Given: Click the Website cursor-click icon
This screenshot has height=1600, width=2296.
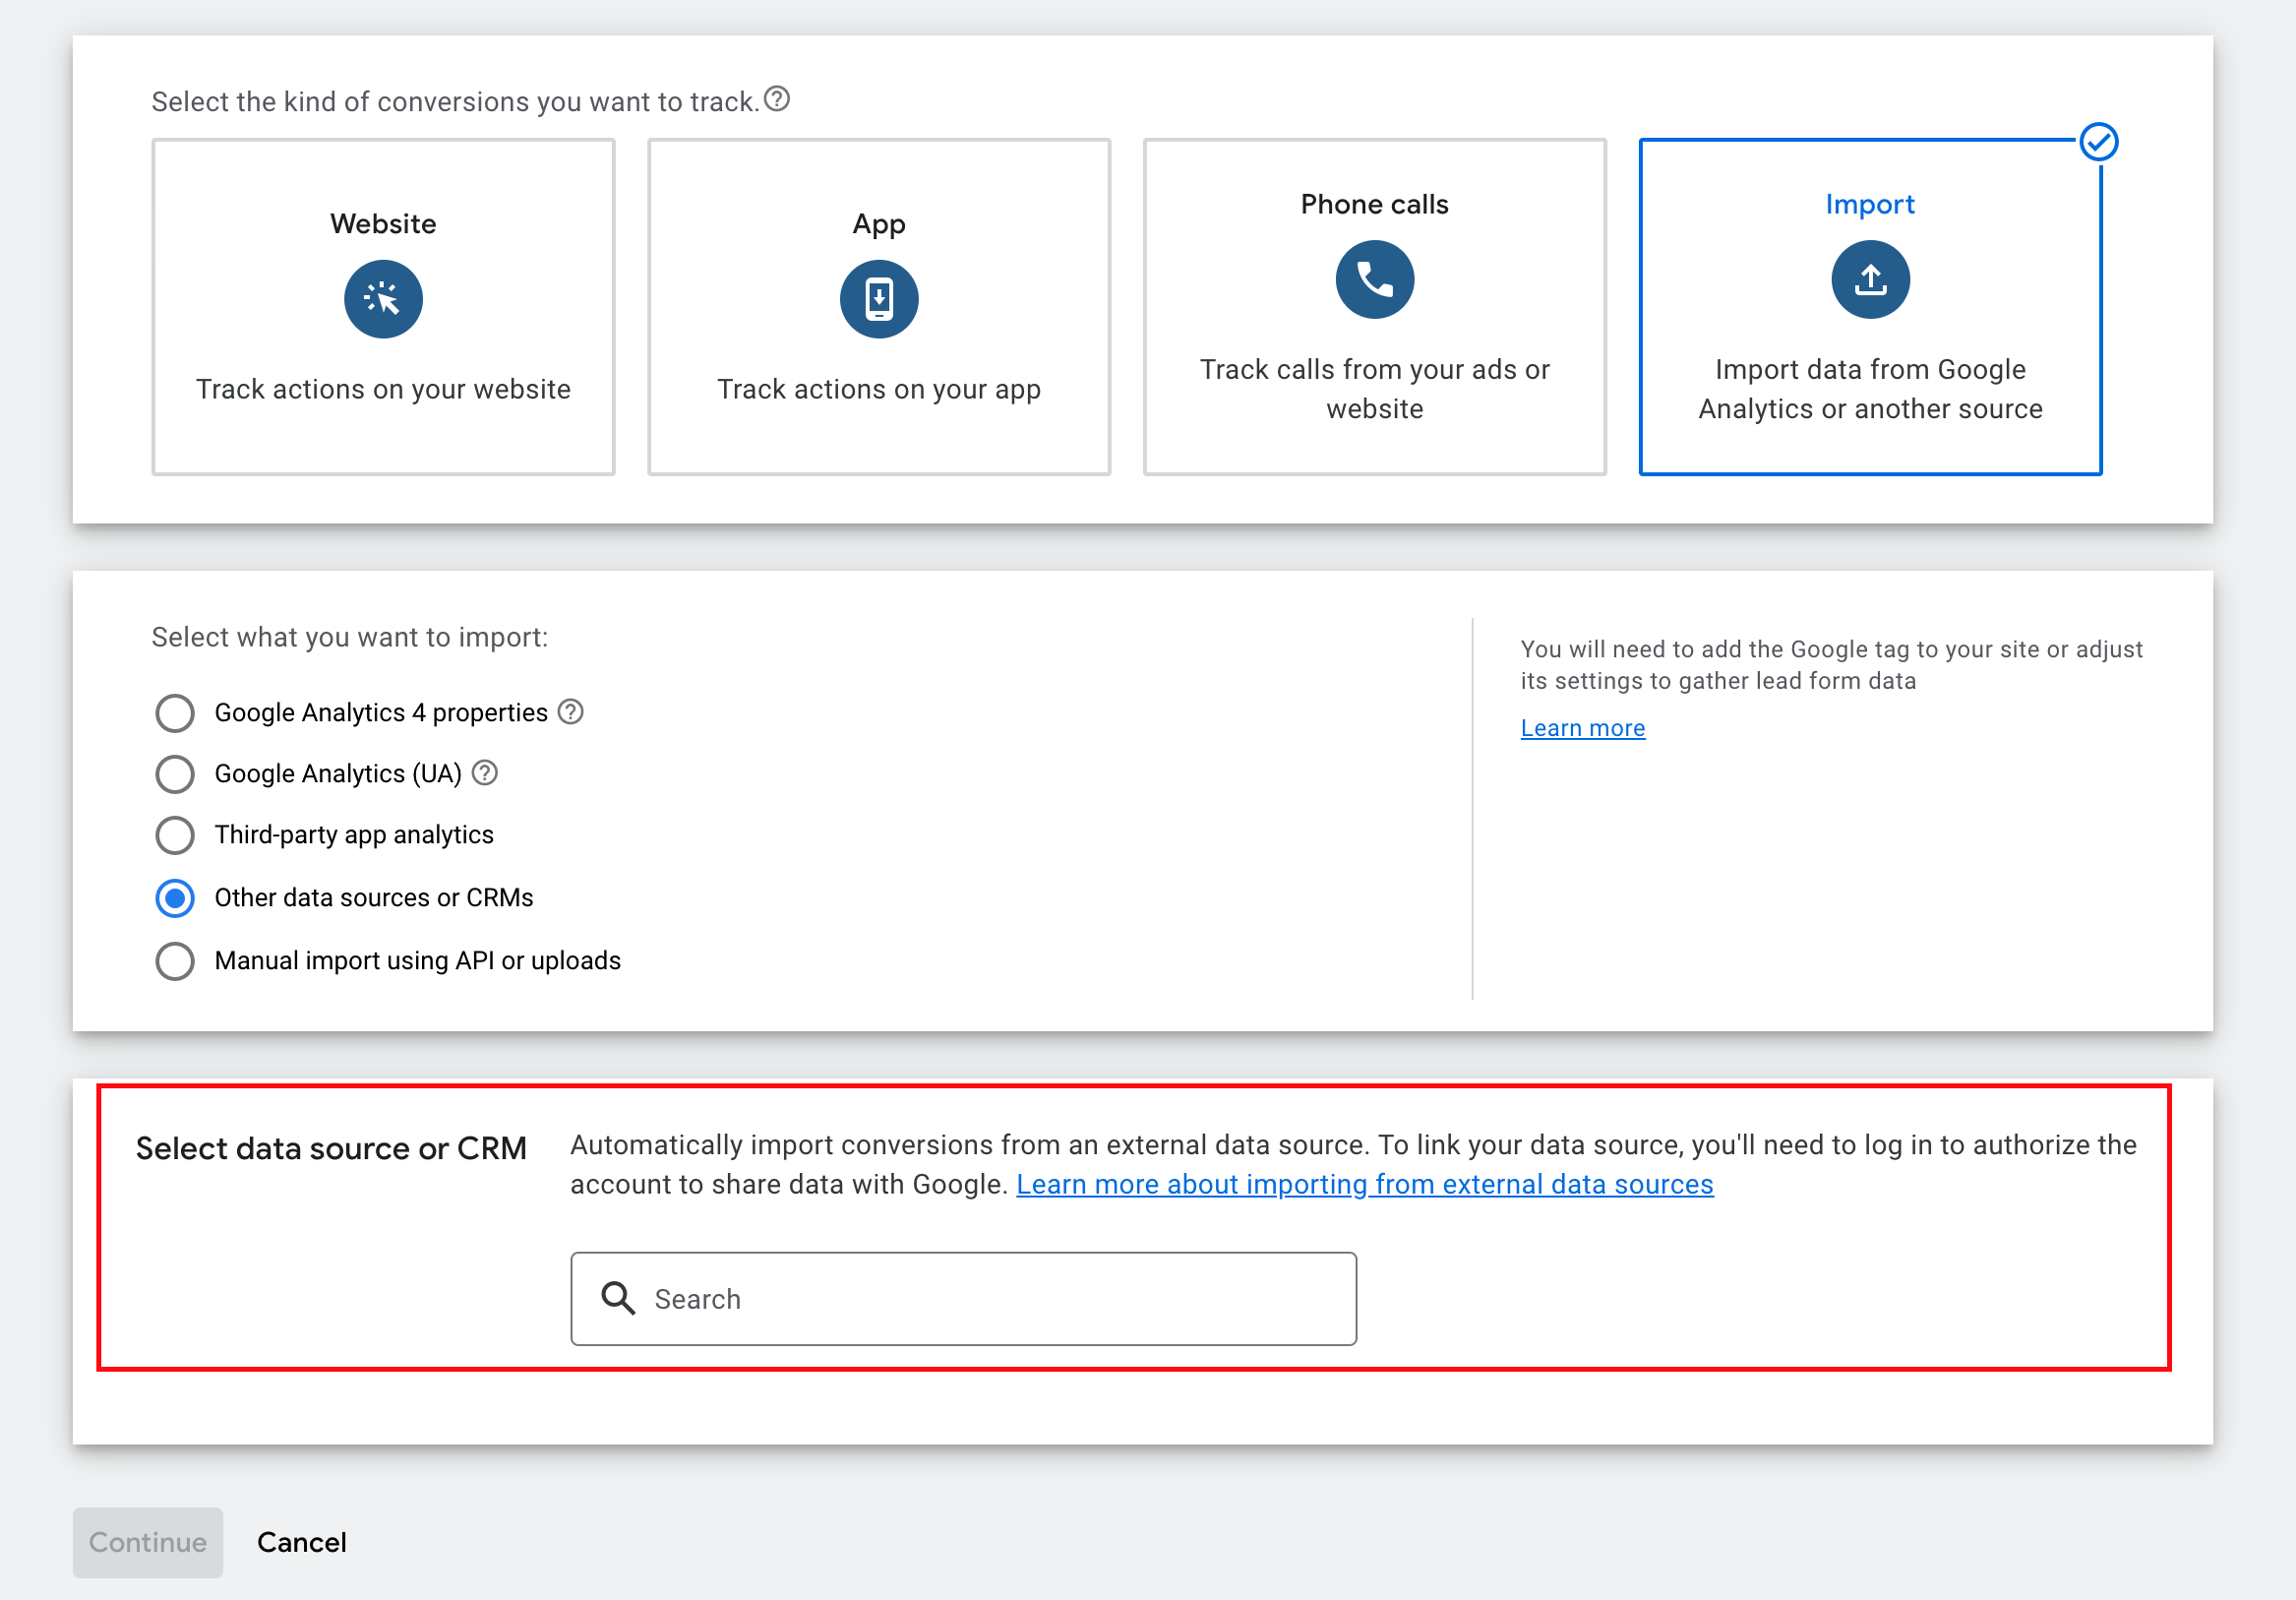Looking at the screenshot, I should (383, 299).
